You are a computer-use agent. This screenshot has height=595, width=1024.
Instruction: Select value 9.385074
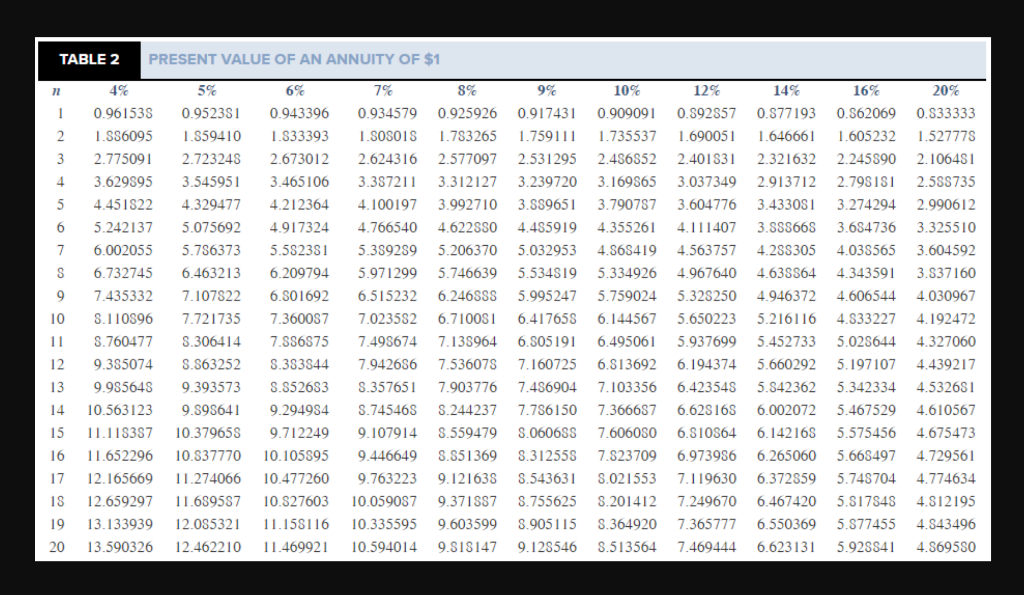(x=123, y=364)
